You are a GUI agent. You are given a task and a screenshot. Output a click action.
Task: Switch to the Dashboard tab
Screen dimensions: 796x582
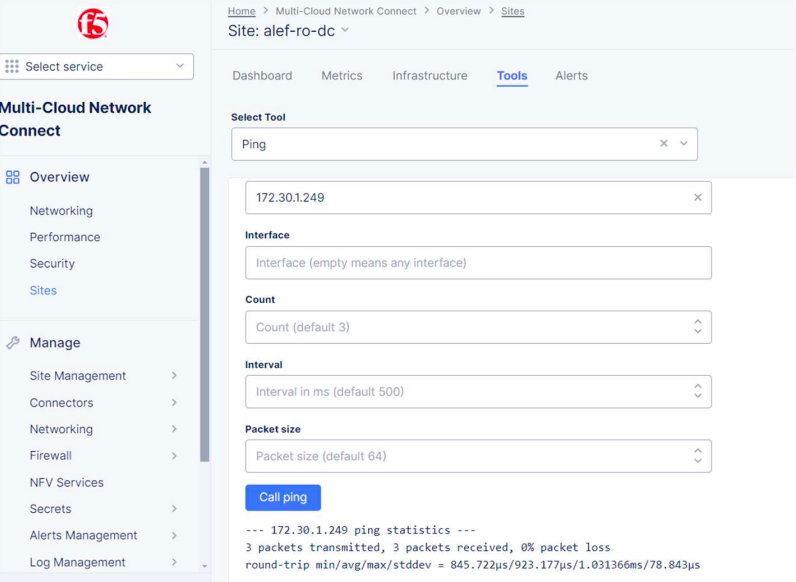[262, 76]
